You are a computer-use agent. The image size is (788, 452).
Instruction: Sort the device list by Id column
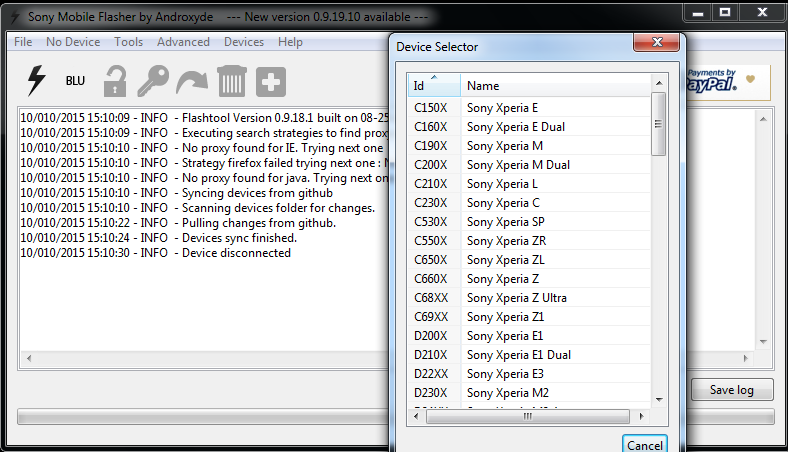point(434,85)
